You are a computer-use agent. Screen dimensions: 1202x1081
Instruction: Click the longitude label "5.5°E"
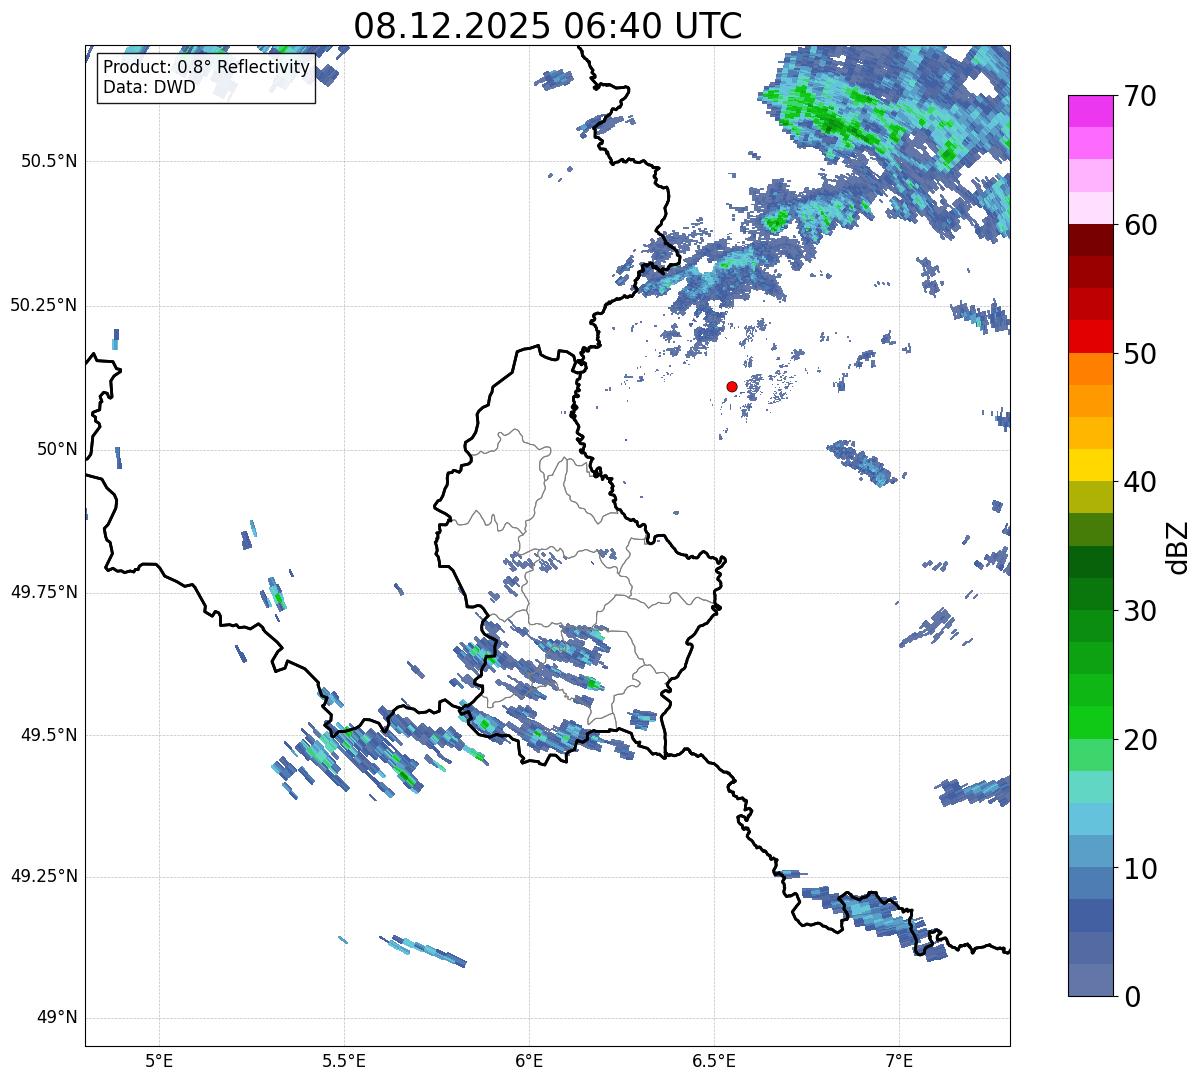pyautogui.click(x=344, y=1061)
